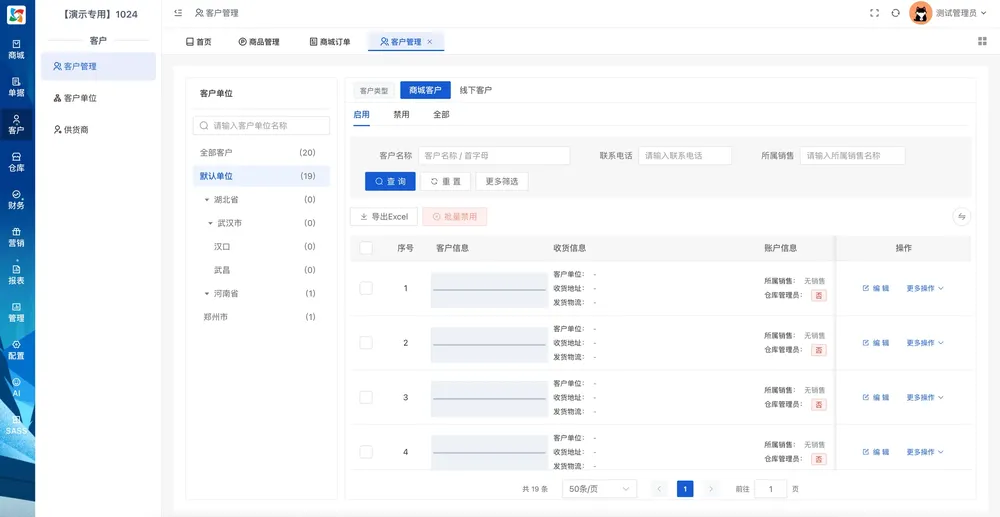
Task: Open the 报表 sidebar module
Action: [x=17, y=275]
